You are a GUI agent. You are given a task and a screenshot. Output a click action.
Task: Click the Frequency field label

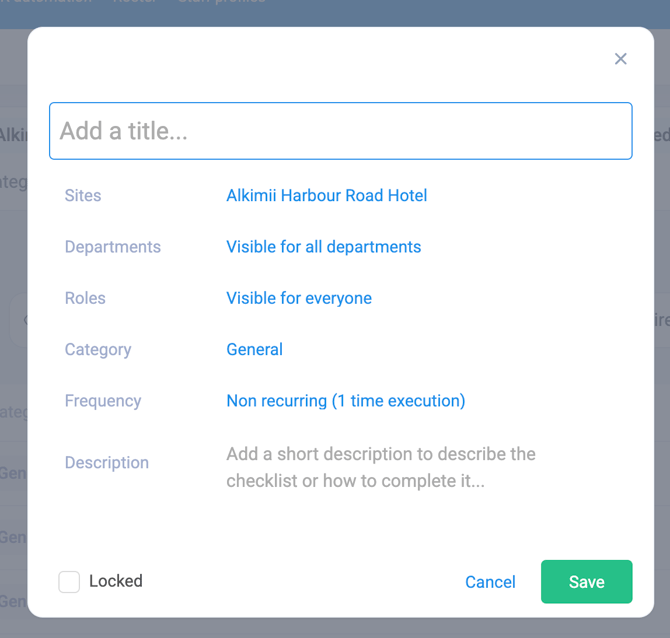point(103,401)
